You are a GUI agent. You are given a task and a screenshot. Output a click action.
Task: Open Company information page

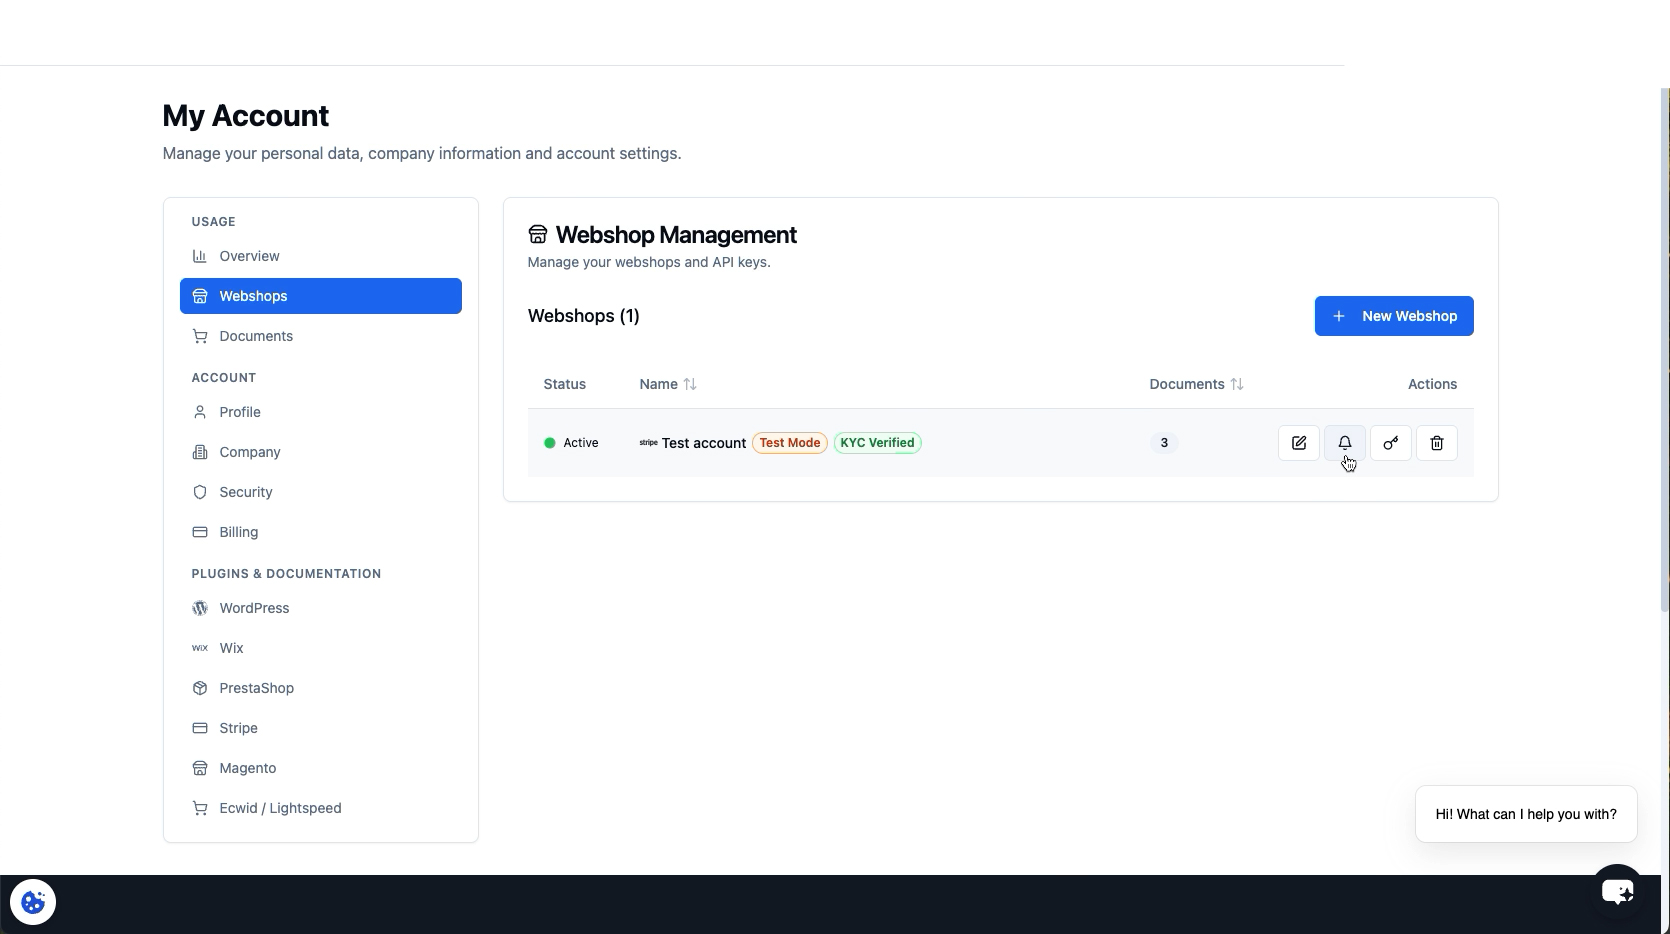tap(321, 452)
